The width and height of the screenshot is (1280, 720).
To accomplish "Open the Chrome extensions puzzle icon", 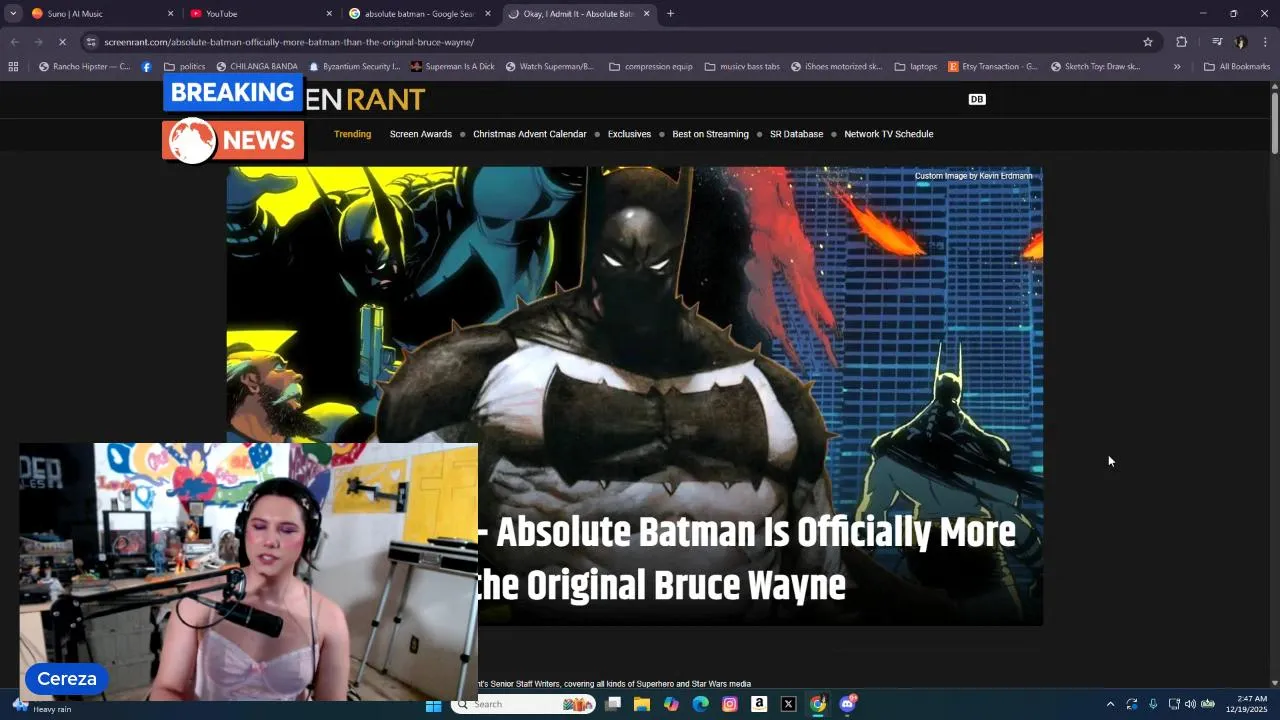I will pyautogui.click(x=1182, y=42).
